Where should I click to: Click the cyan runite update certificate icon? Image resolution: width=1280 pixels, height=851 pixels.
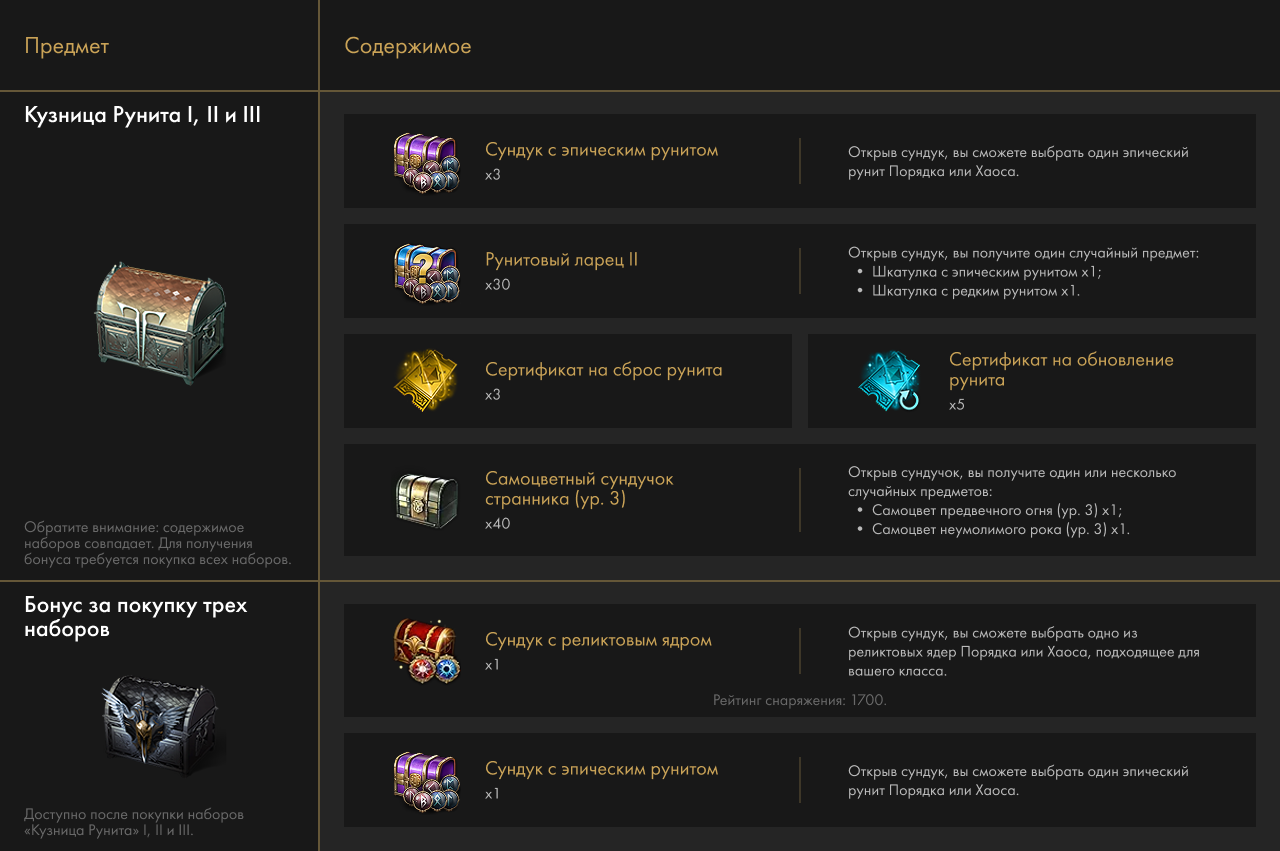pyautogui.click(x=890, y=381)
